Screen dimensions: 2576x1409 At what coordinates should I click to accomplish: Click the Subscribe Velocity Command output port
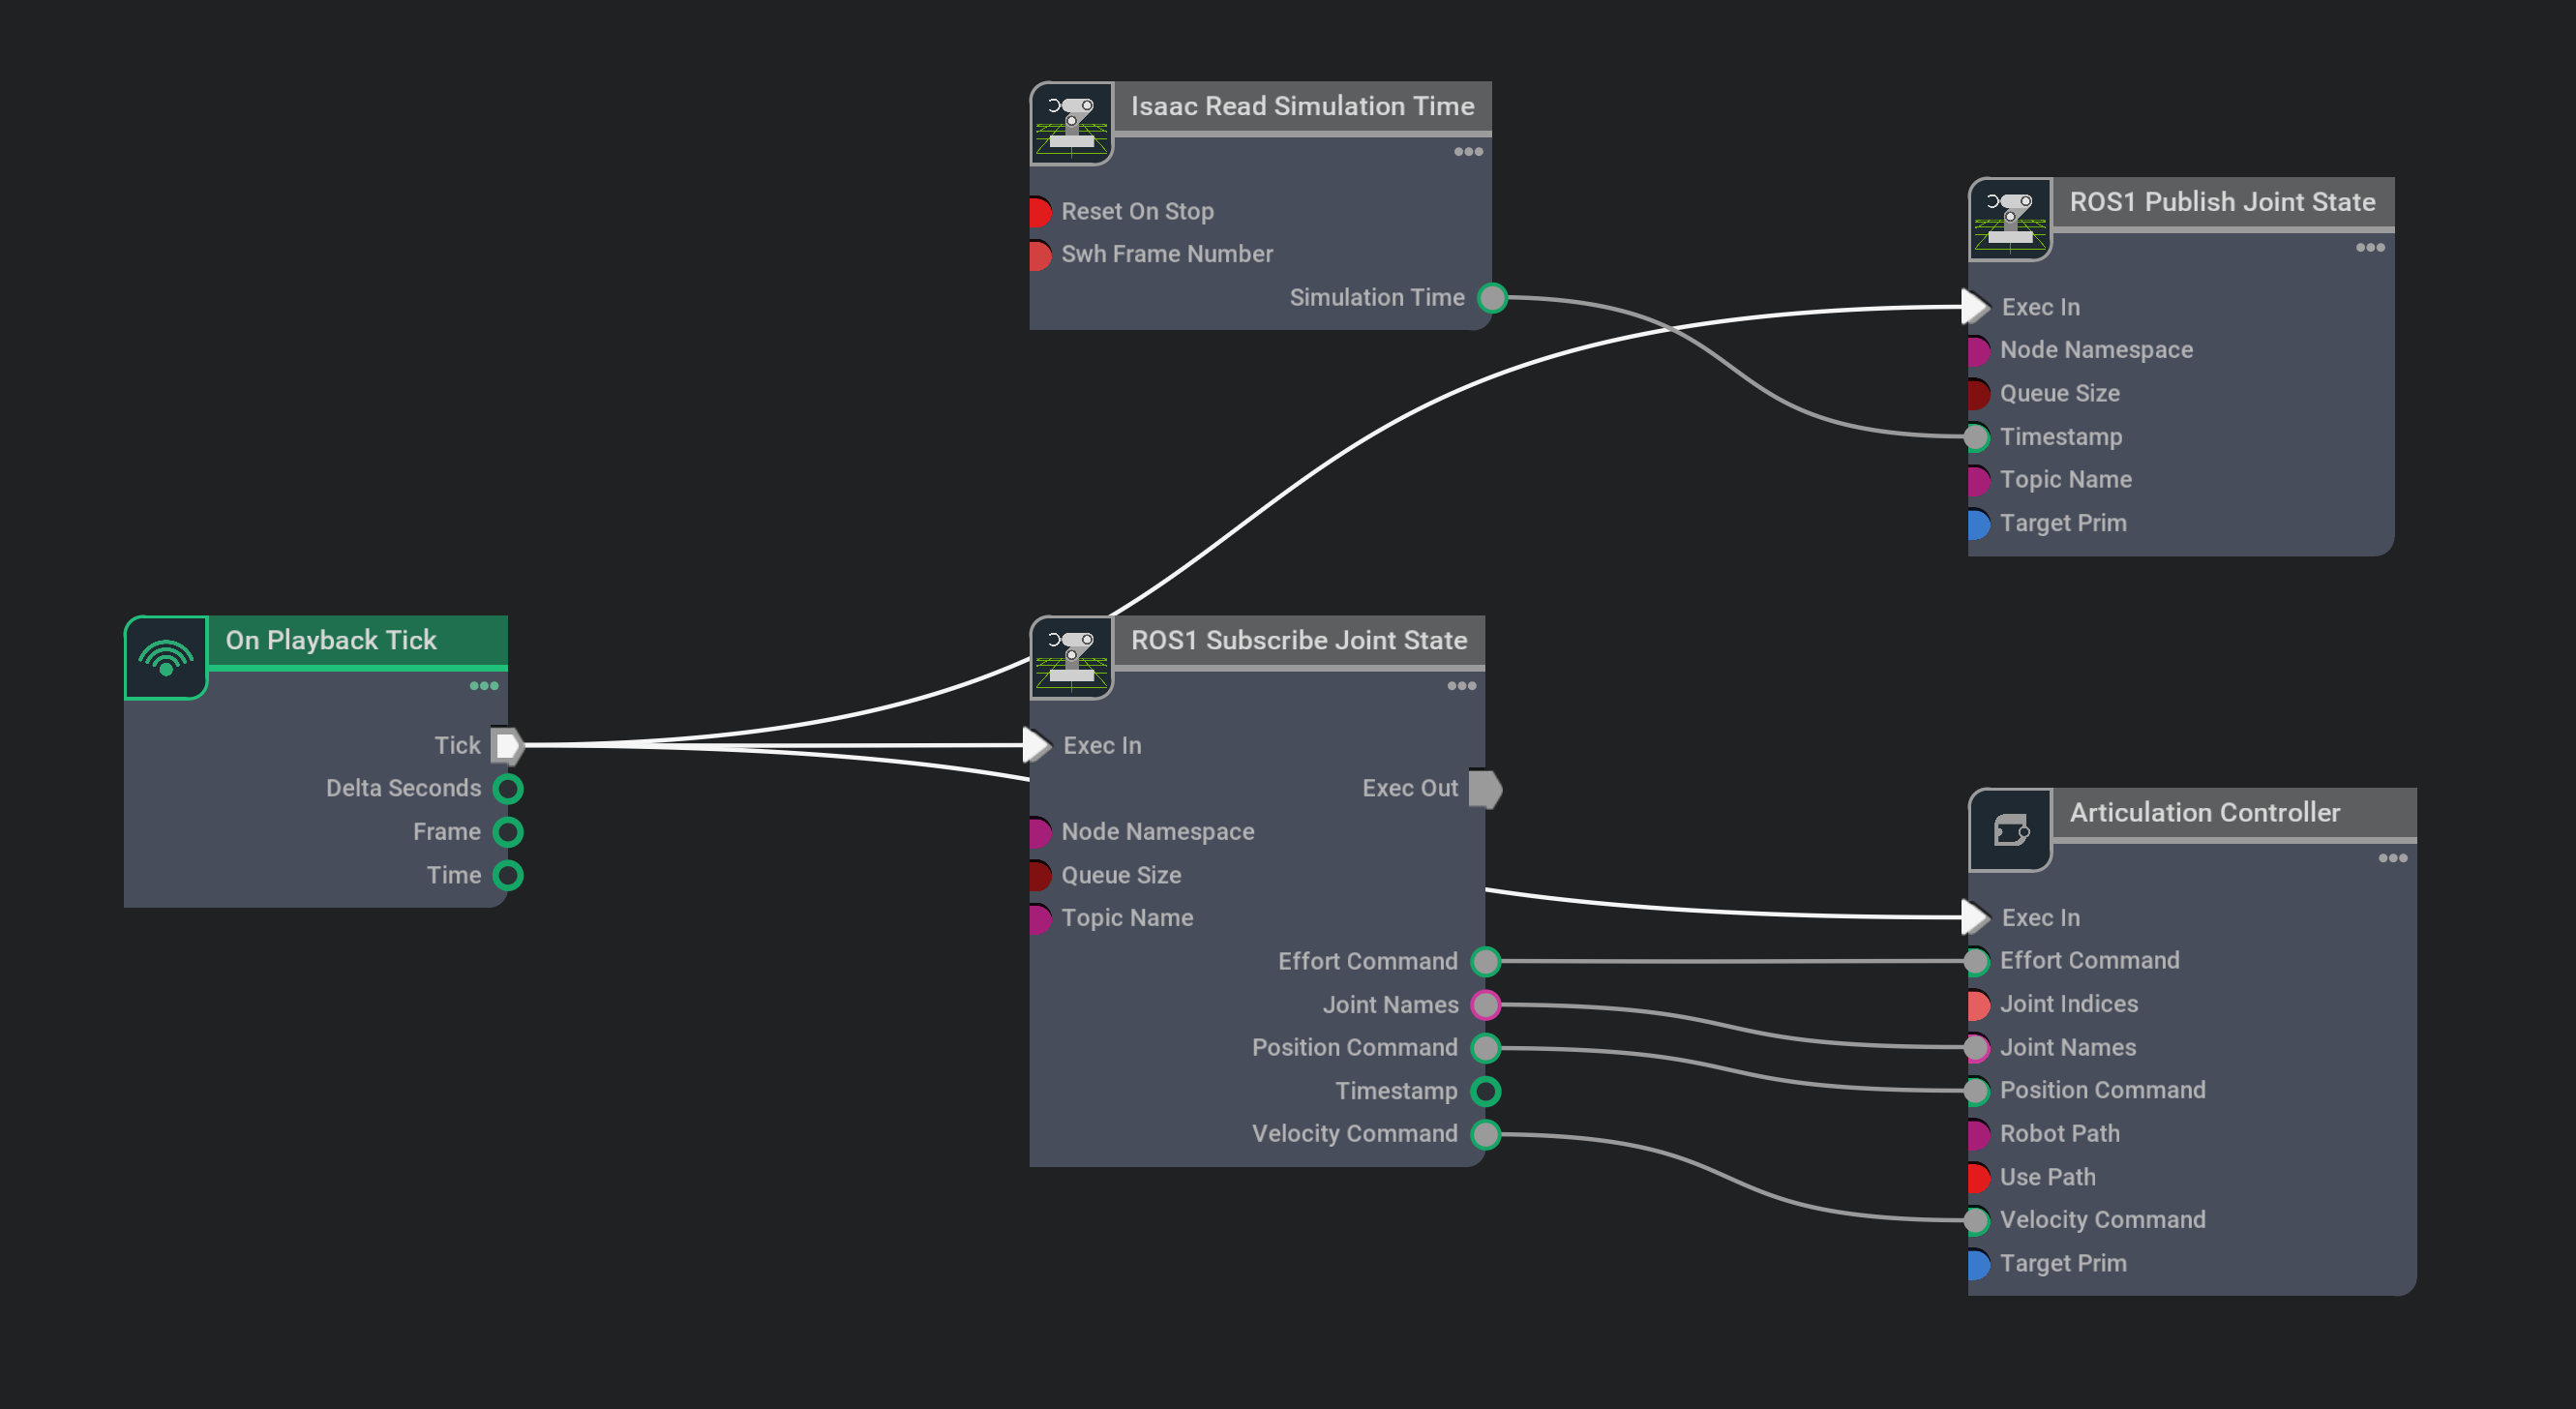1486,1135
